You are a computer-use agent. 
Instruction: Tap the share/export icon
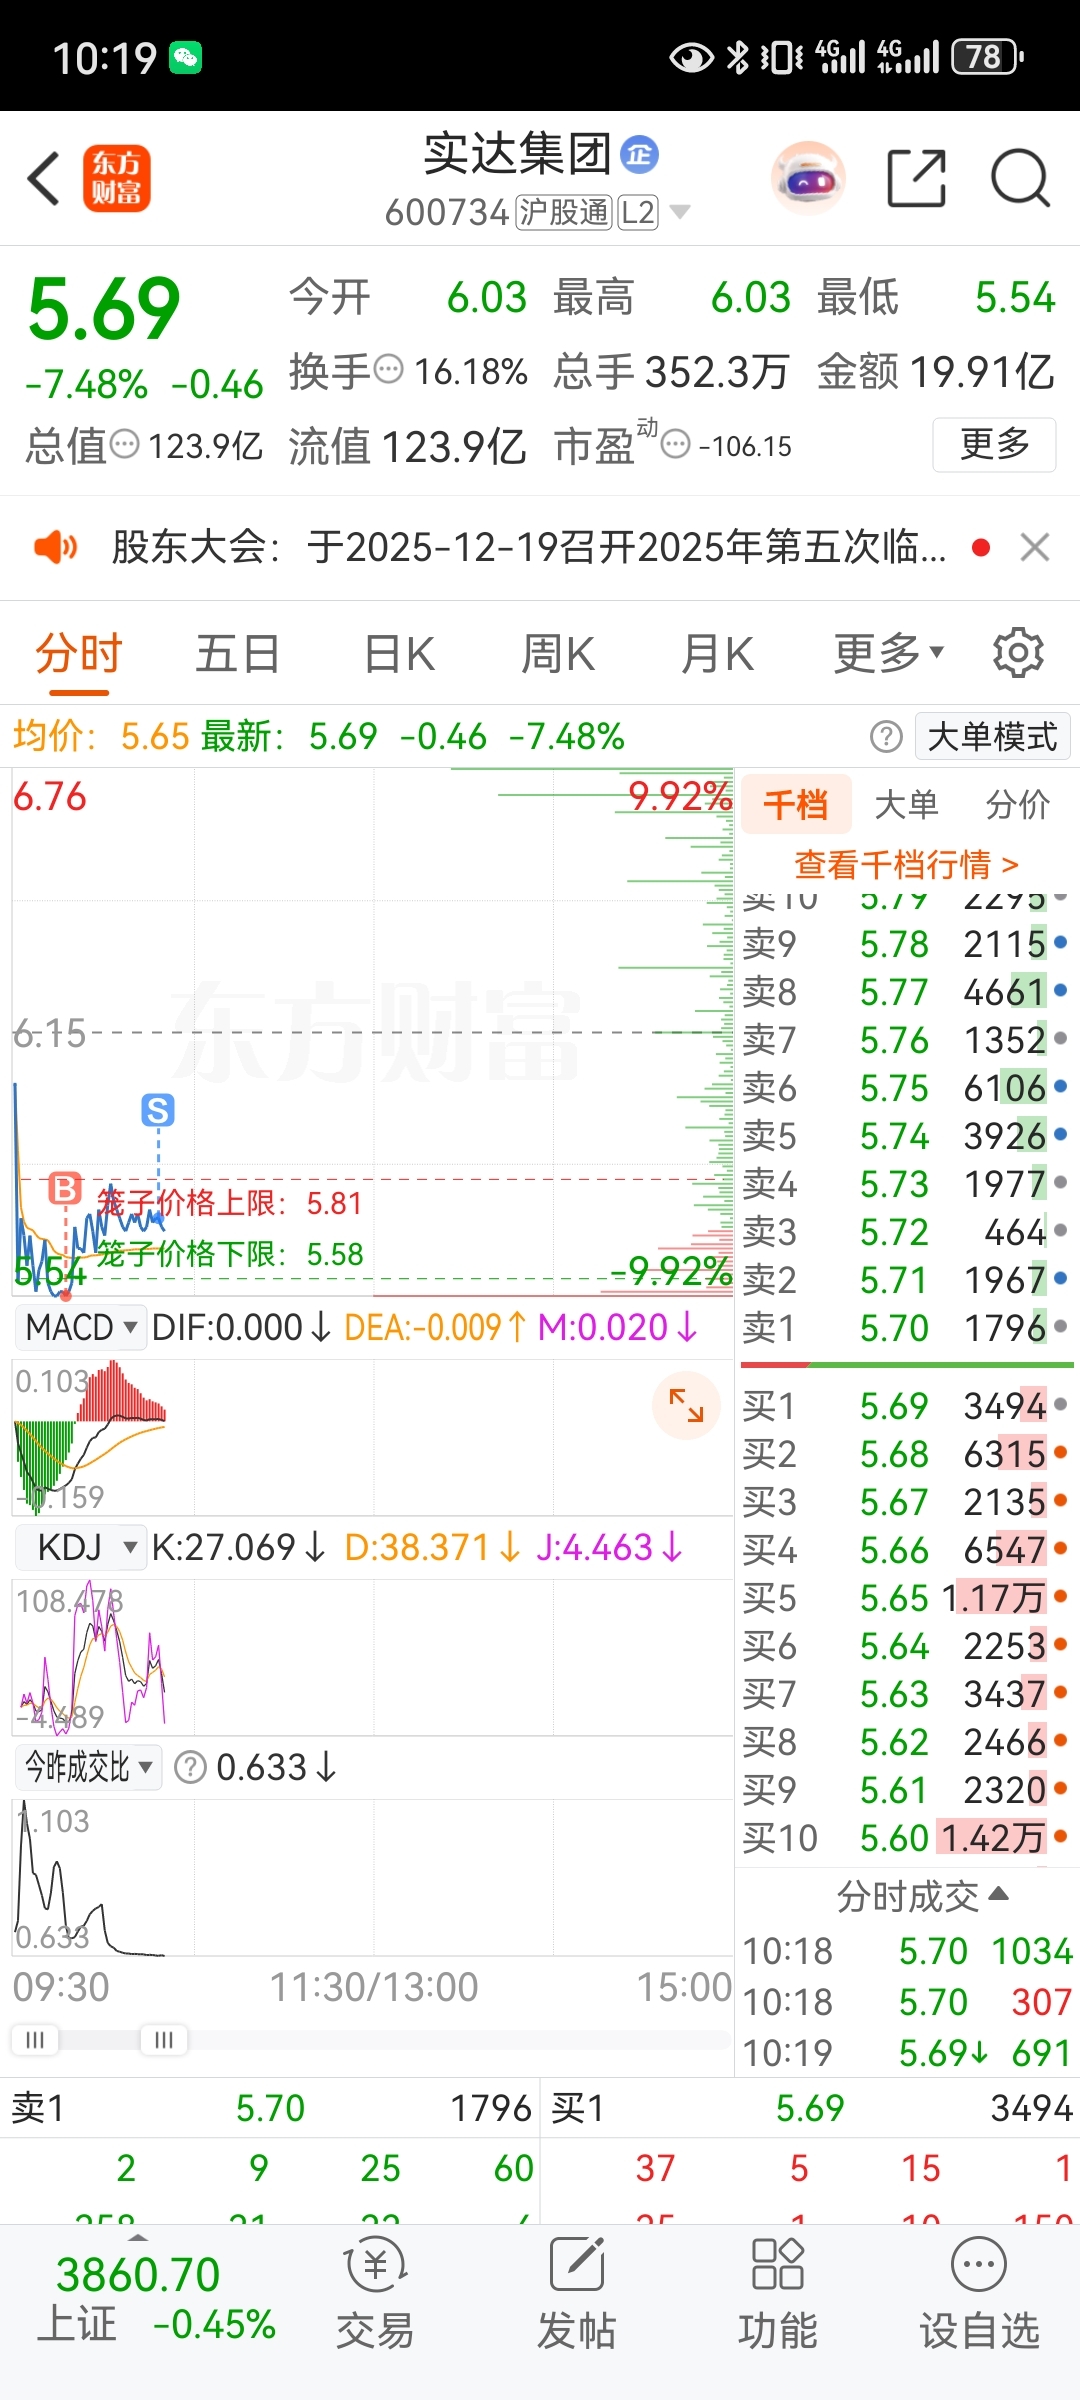tap(916, 178)
